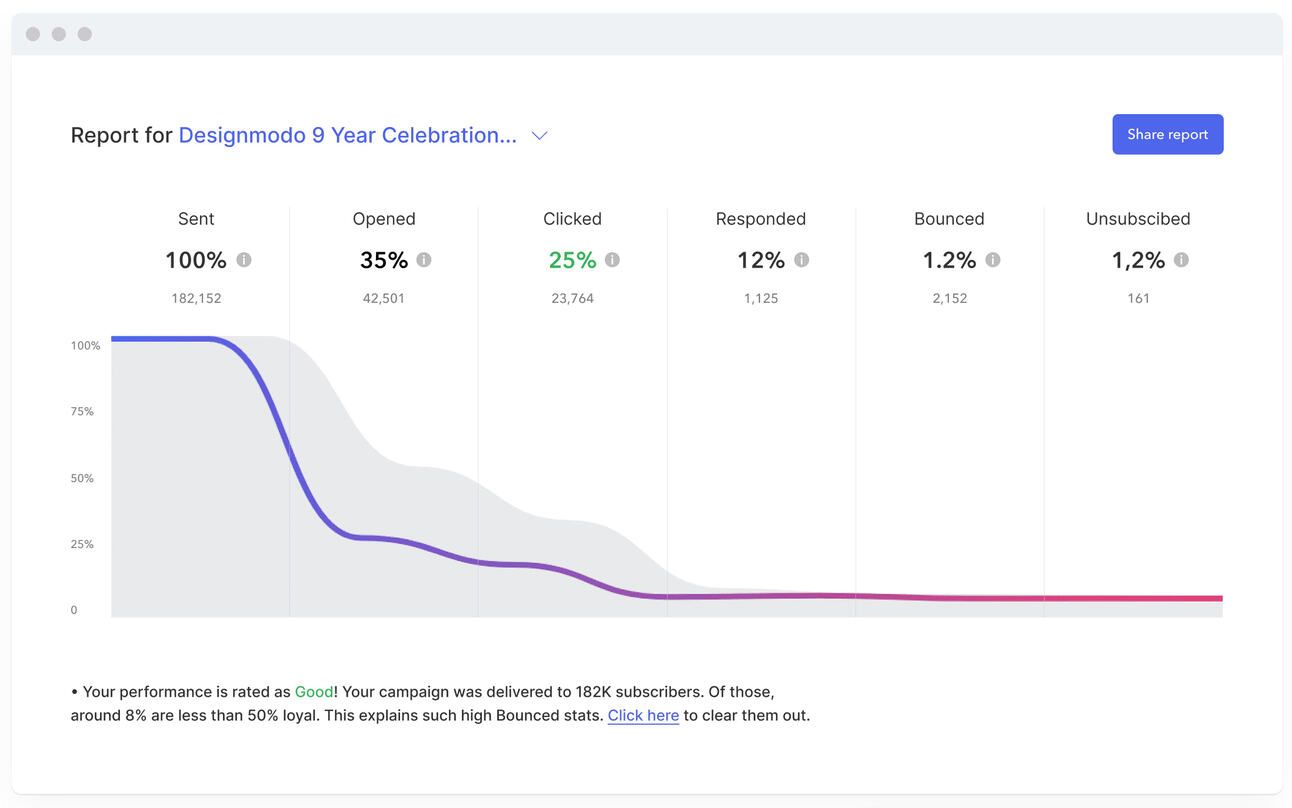Select the Sent column header
The image size is (1292, 808).
(196, 219)
